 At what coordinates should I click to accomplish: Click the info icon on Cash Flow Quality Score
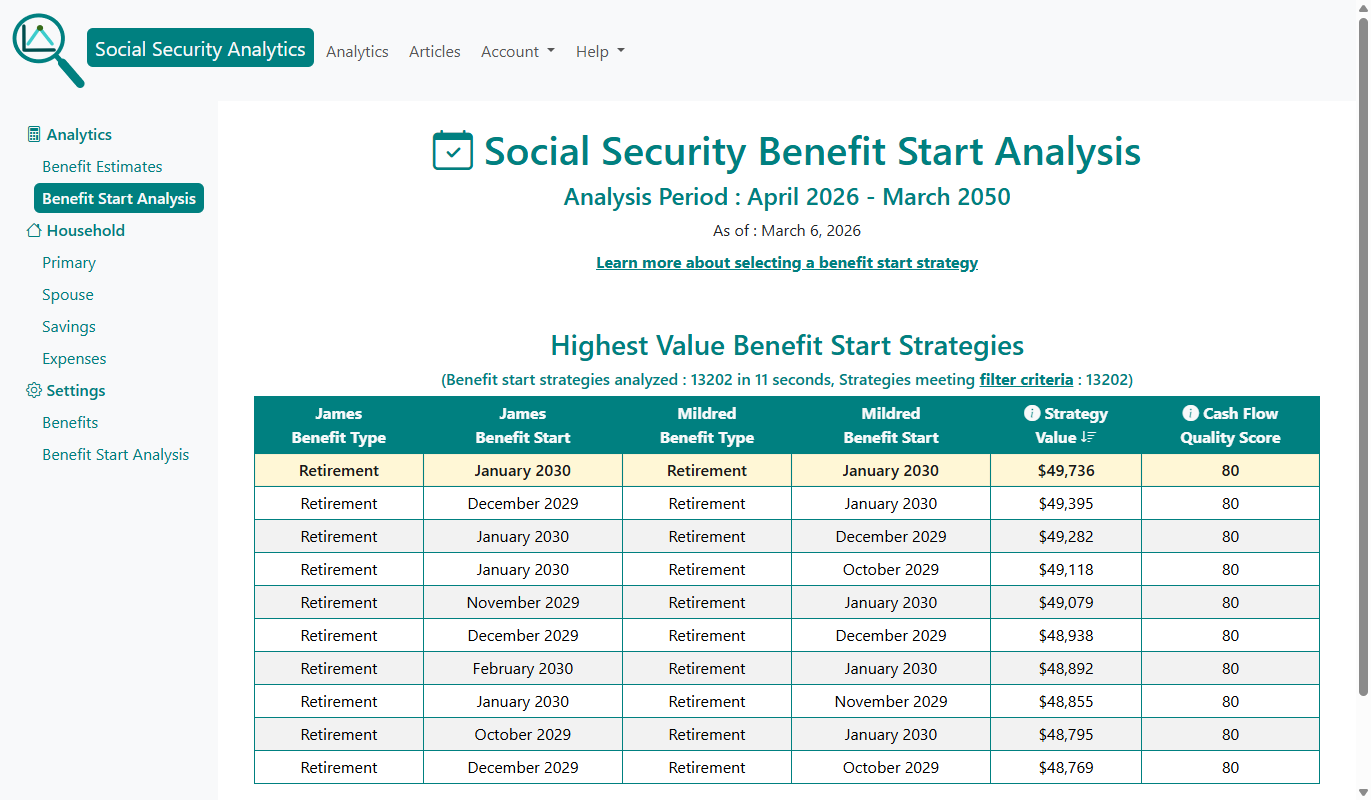point(1194,412)
